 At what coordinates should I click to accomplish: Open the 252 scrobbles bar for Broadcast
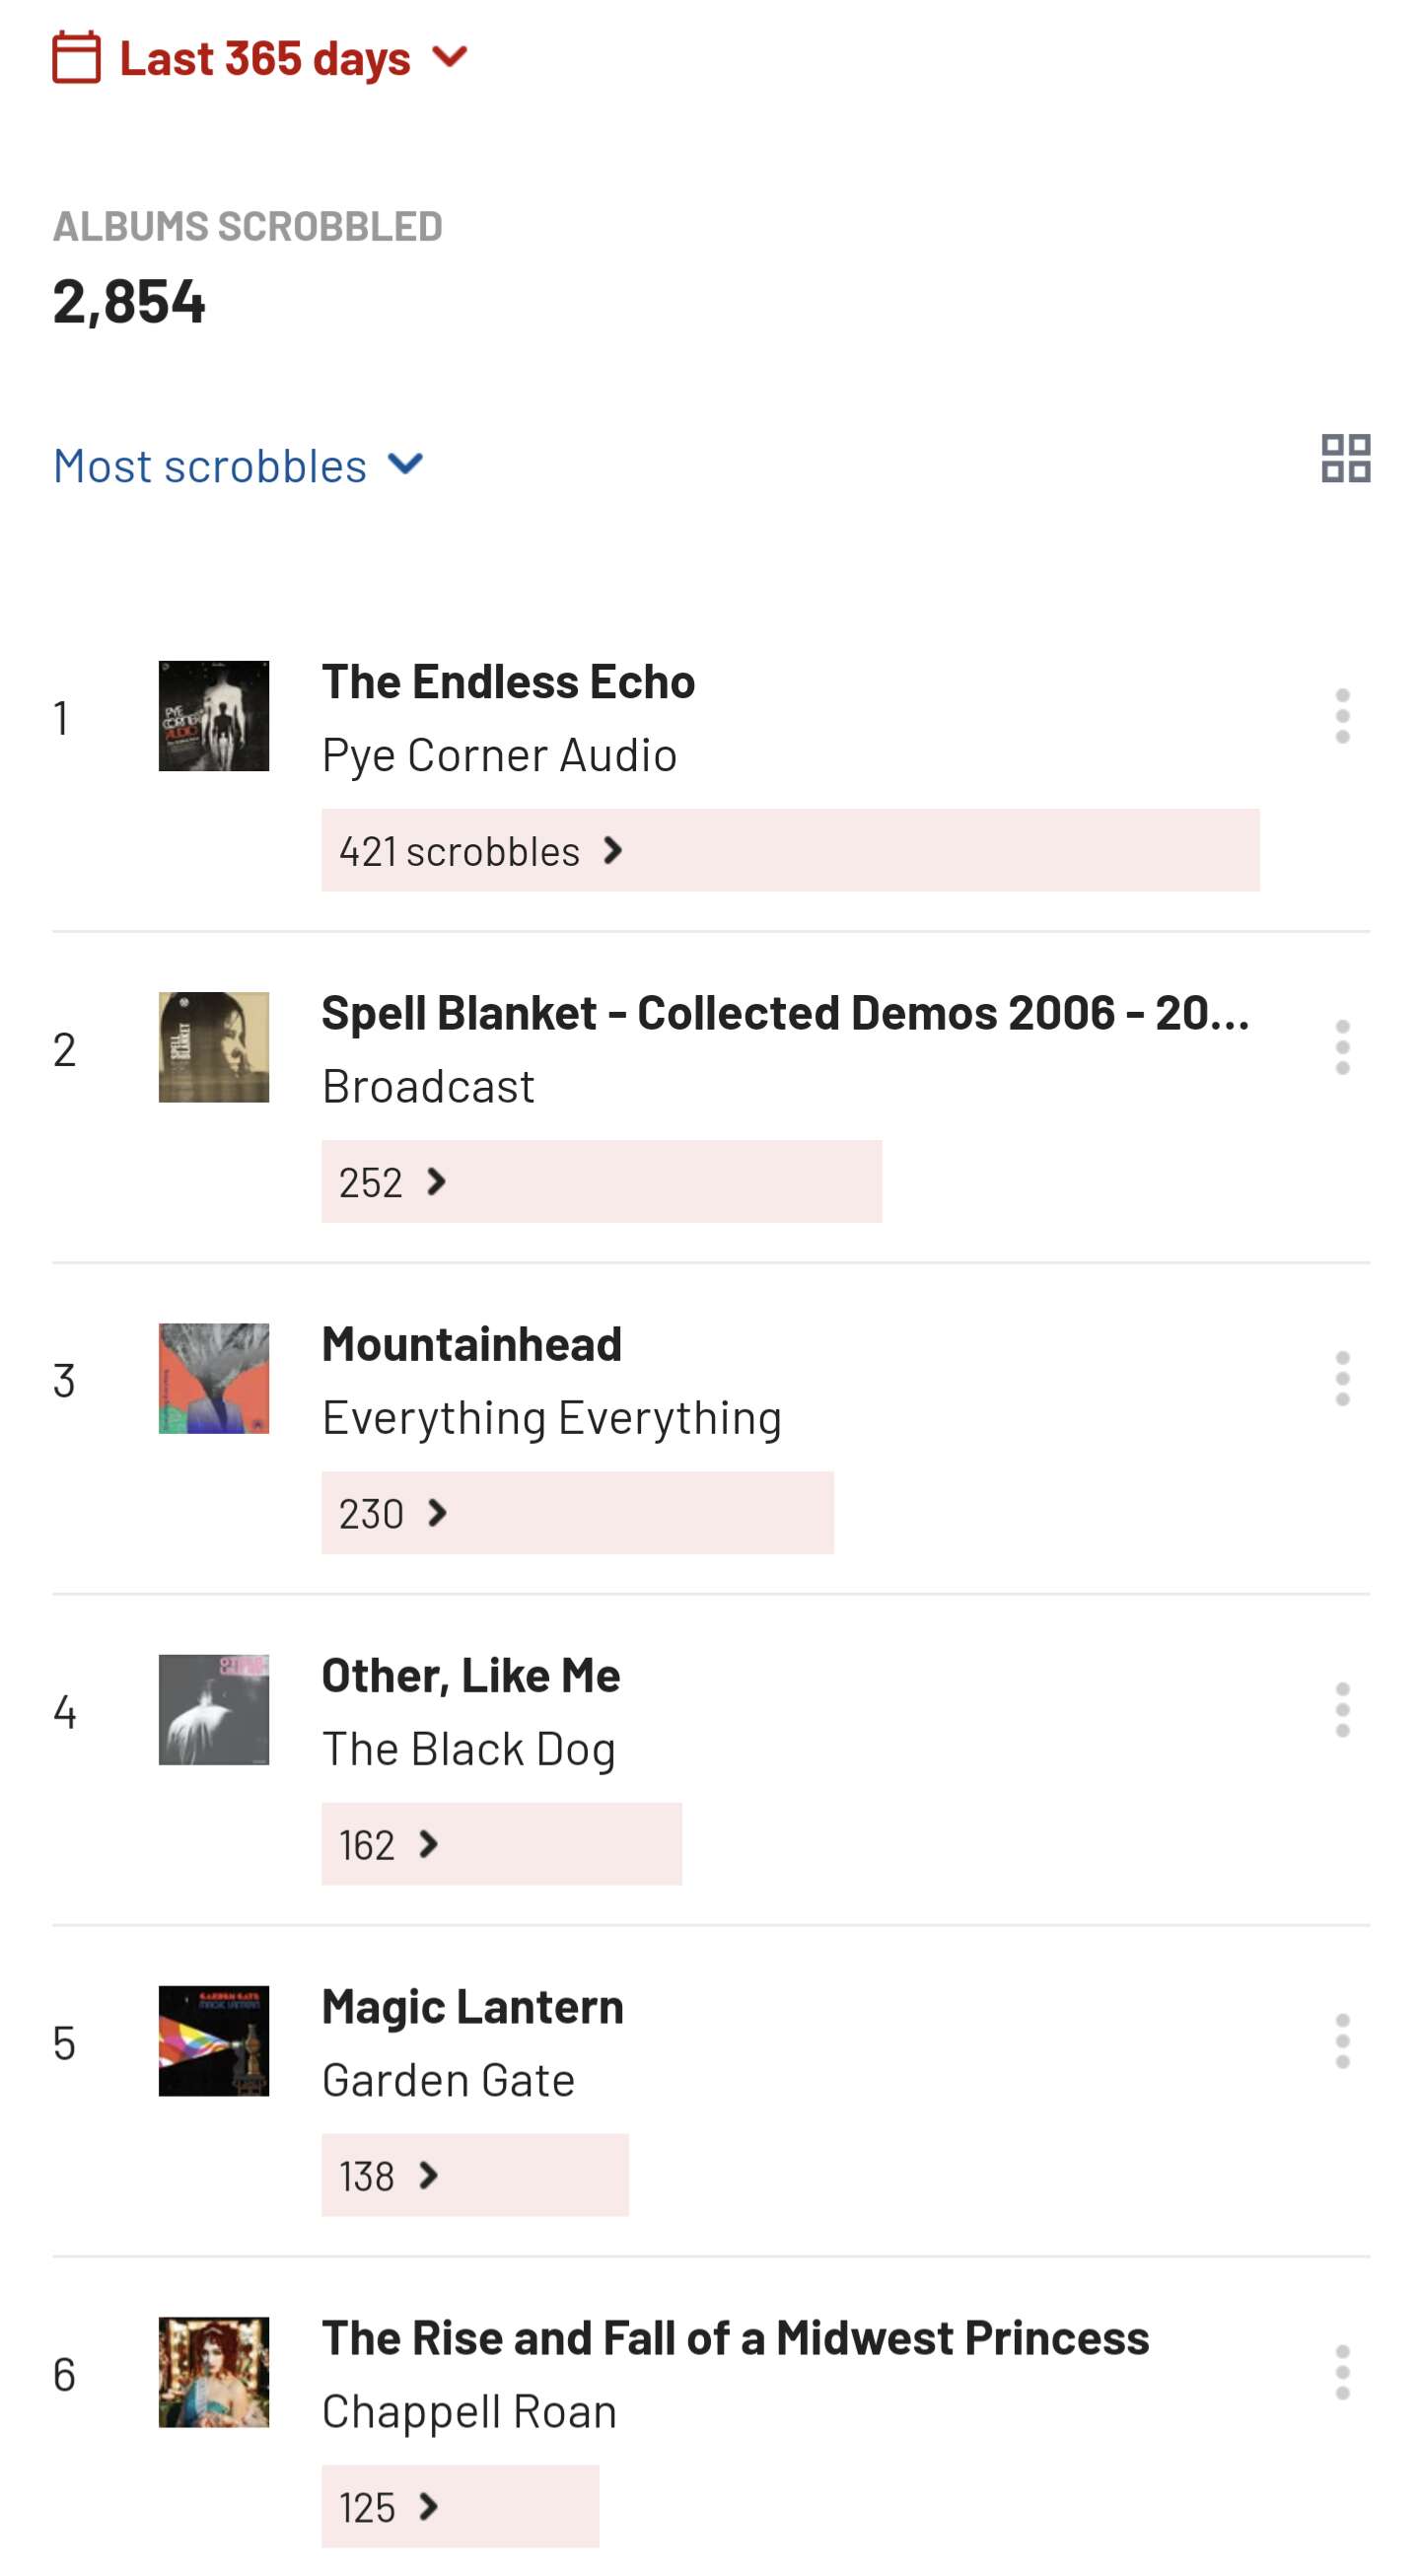(x=601, y=1181)
